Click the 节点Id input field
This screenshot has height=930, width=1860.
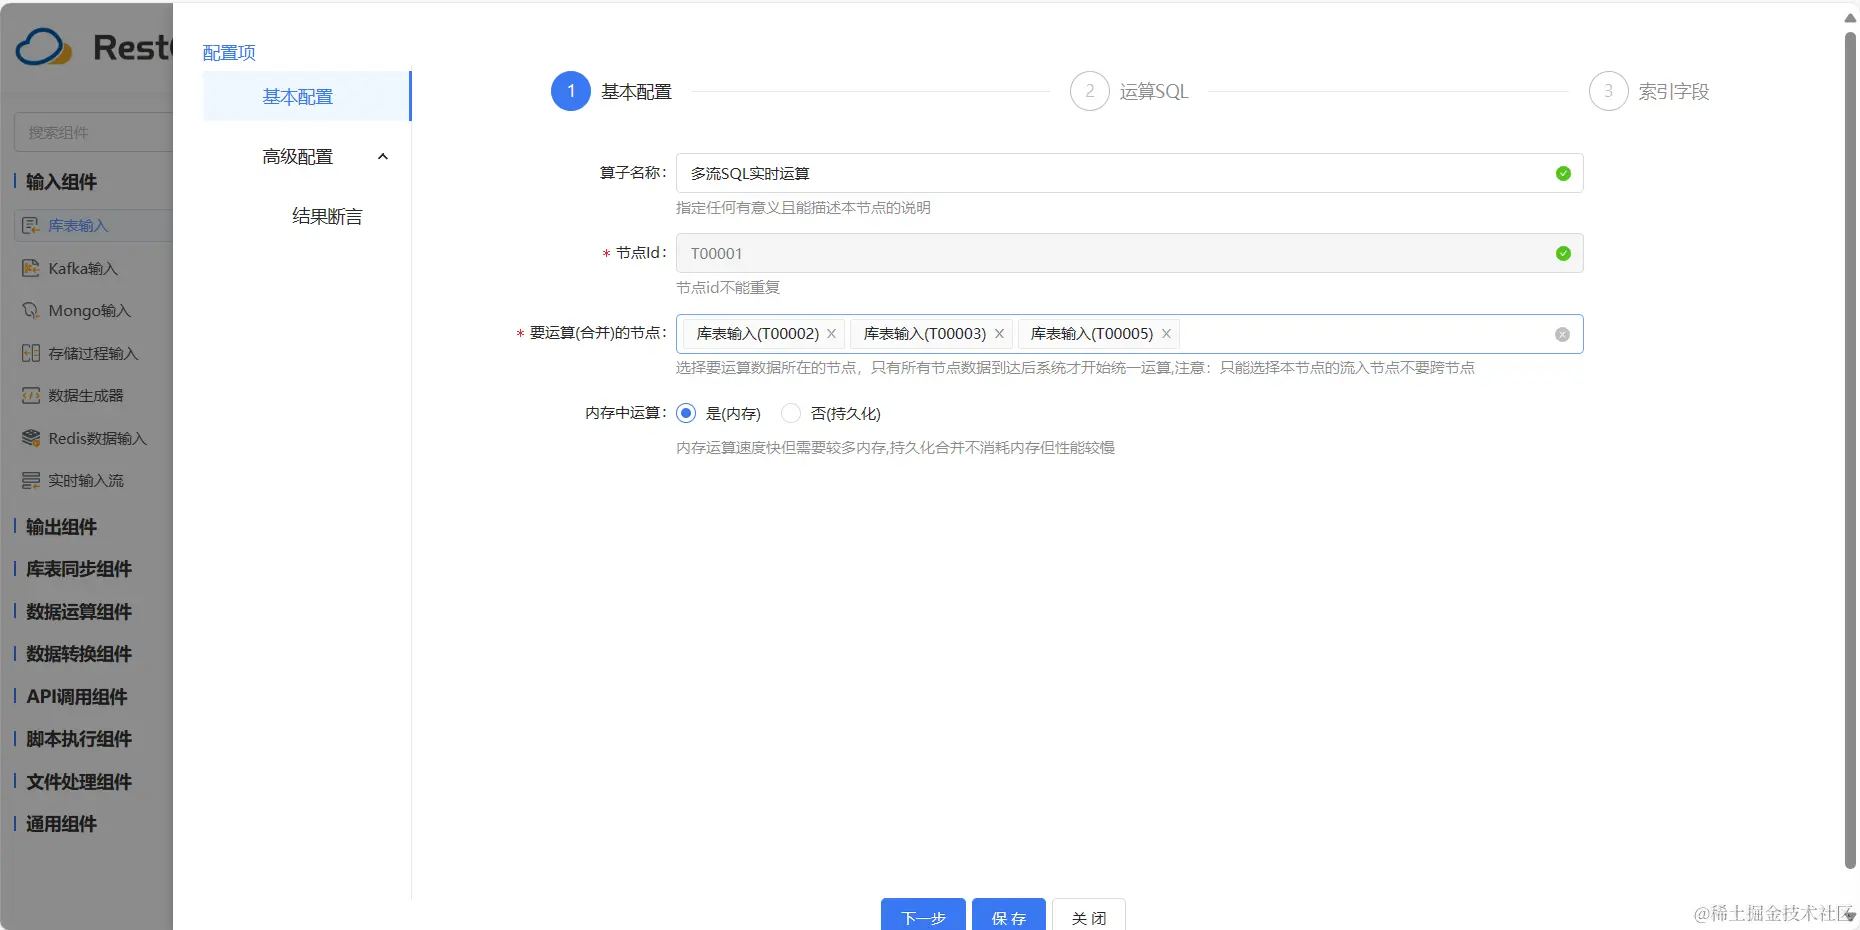click(x=1129, y=254)
